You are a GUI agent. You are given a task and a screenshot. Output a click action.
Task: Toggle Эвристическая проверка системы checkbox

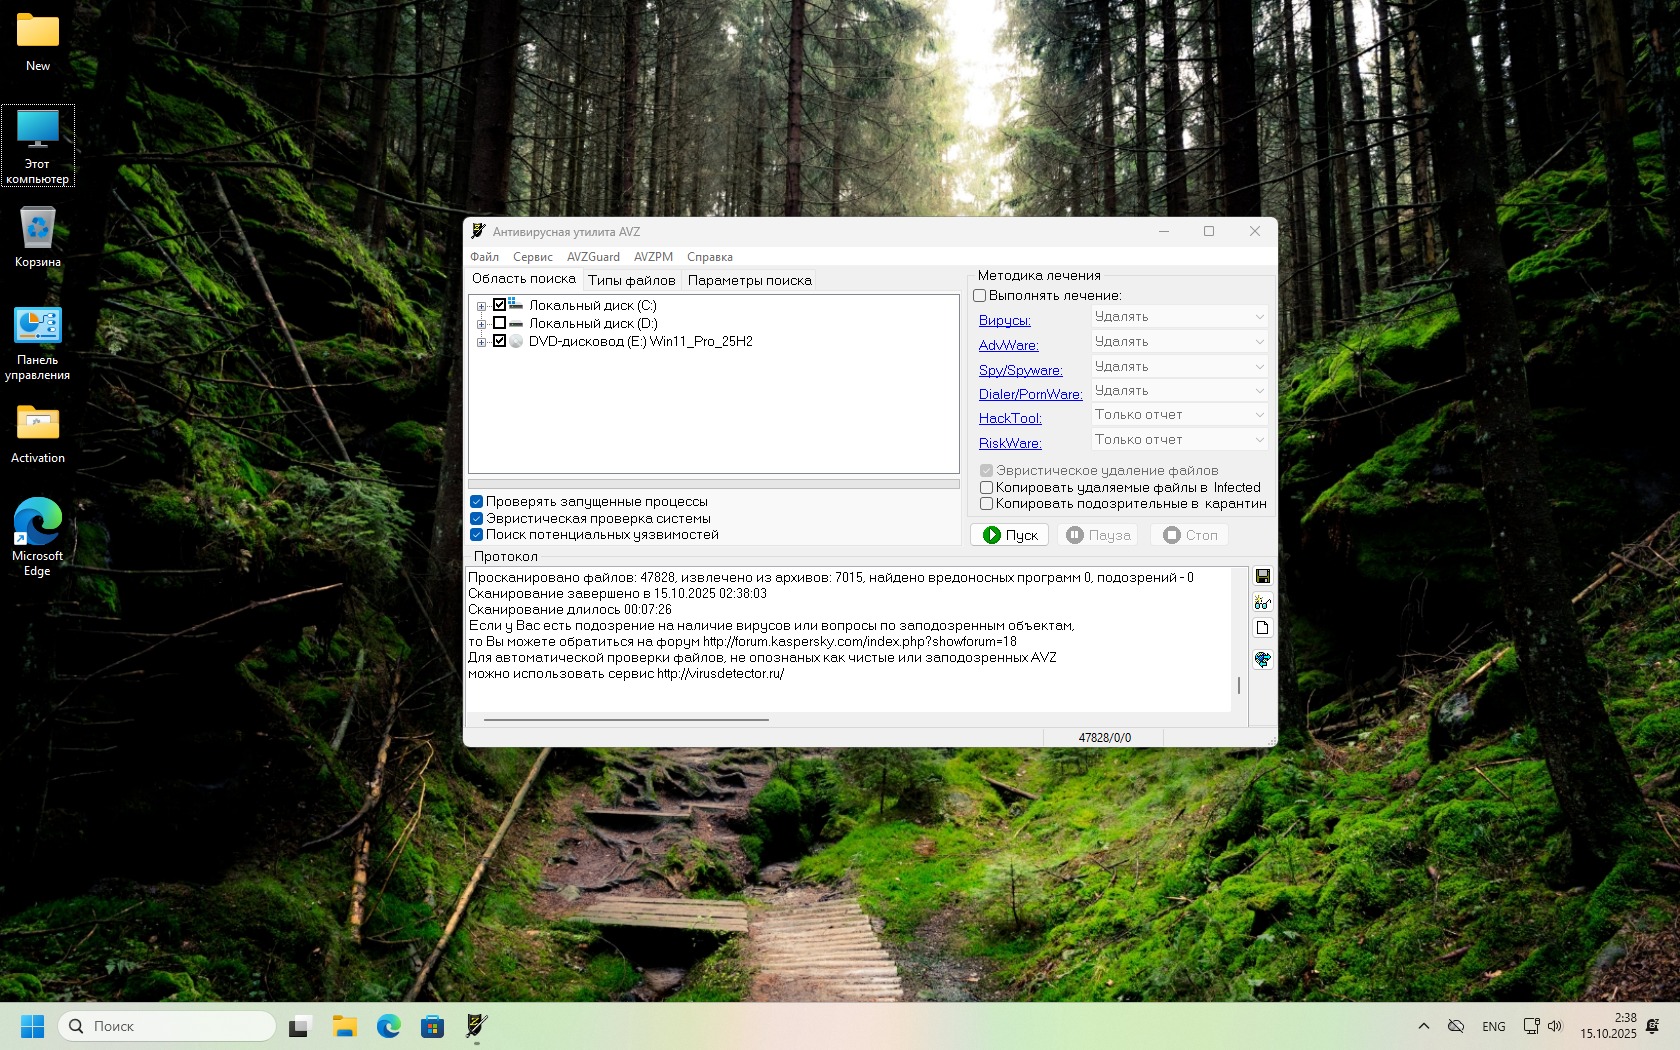[477, 518]
